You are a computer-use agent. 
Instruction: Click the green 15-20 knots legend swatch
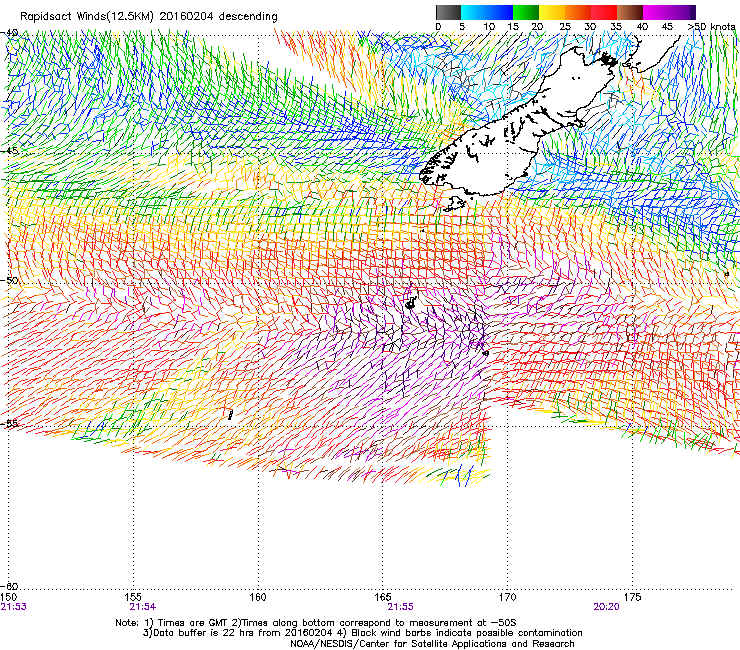pyautogui.click(x=526, y=12)
